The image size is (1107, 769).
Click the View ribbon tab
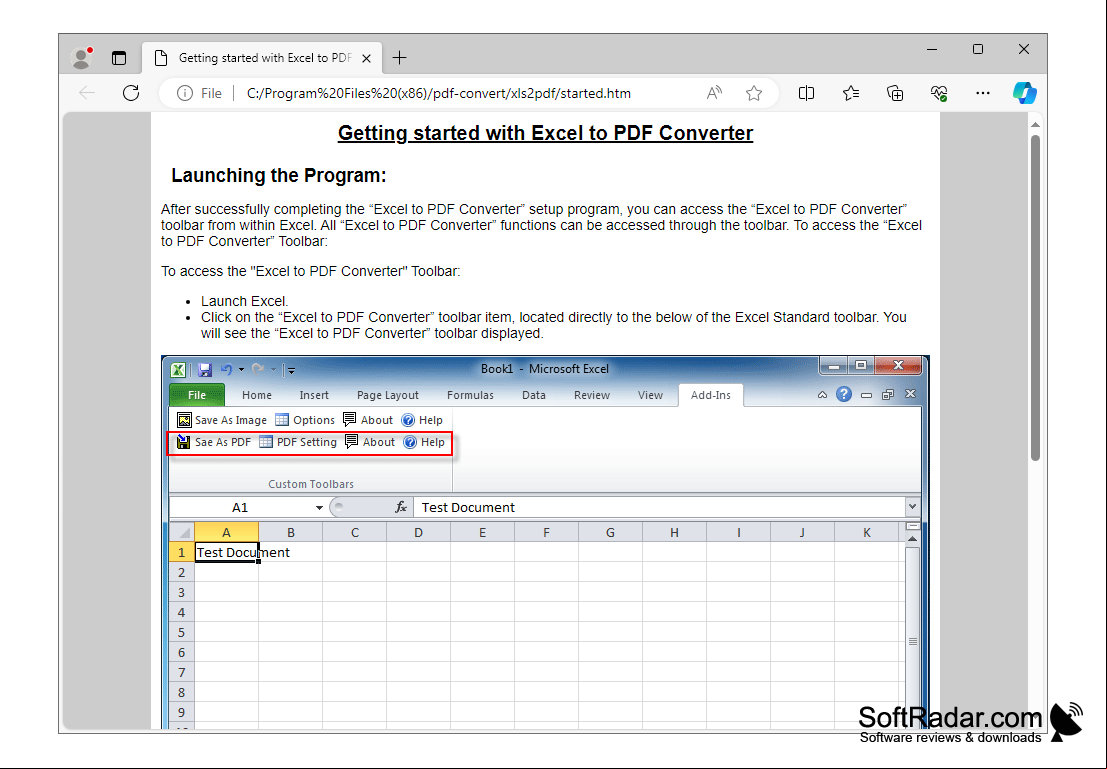tap(650, 395)
